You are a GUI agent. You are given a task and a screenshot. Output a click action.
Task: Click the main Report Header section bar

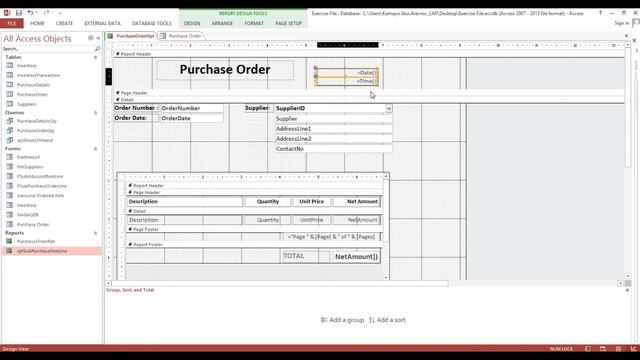pos(369,54)
